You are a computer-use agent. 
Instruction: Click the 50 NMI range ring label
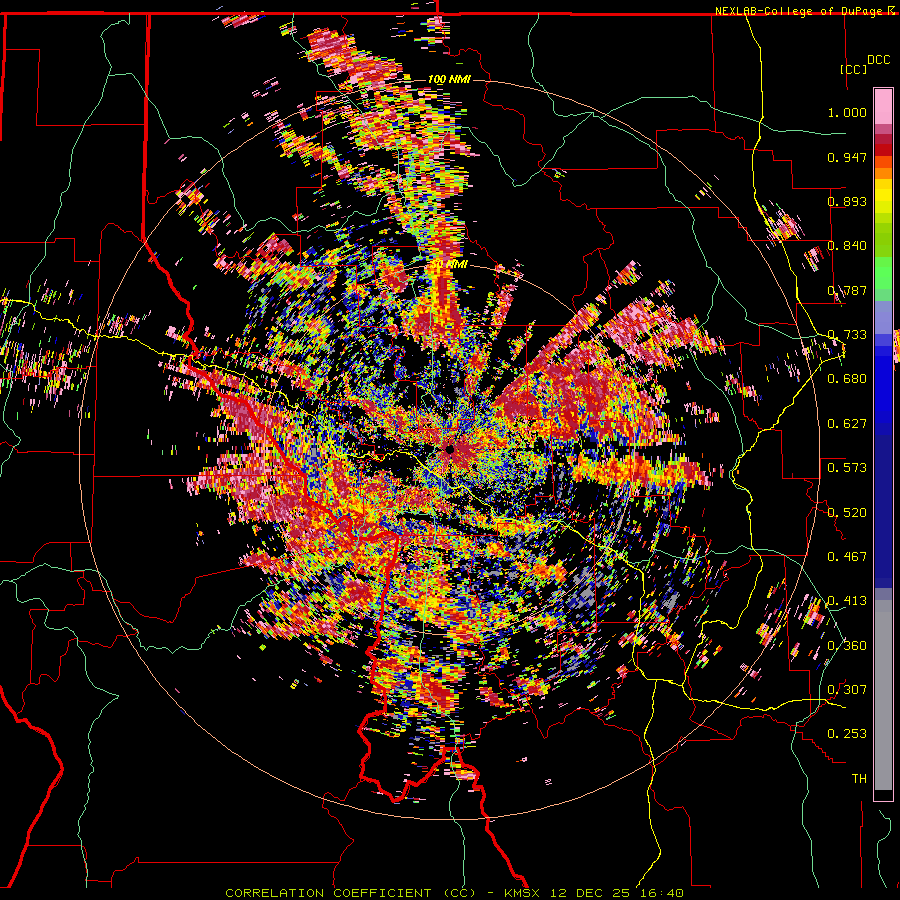[449, 264]
